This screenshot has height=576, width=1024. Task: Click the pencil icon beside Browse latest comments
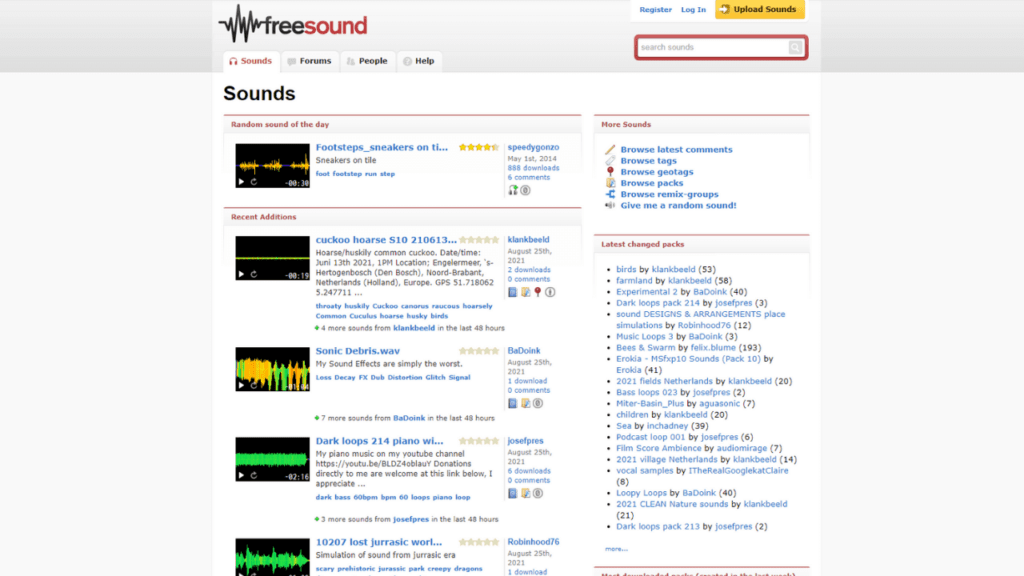click(x=610, y=149)
